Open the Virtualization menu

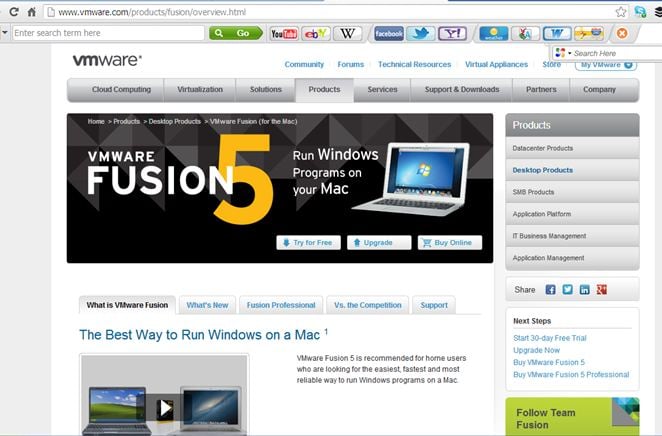click(x=200, y=89)
